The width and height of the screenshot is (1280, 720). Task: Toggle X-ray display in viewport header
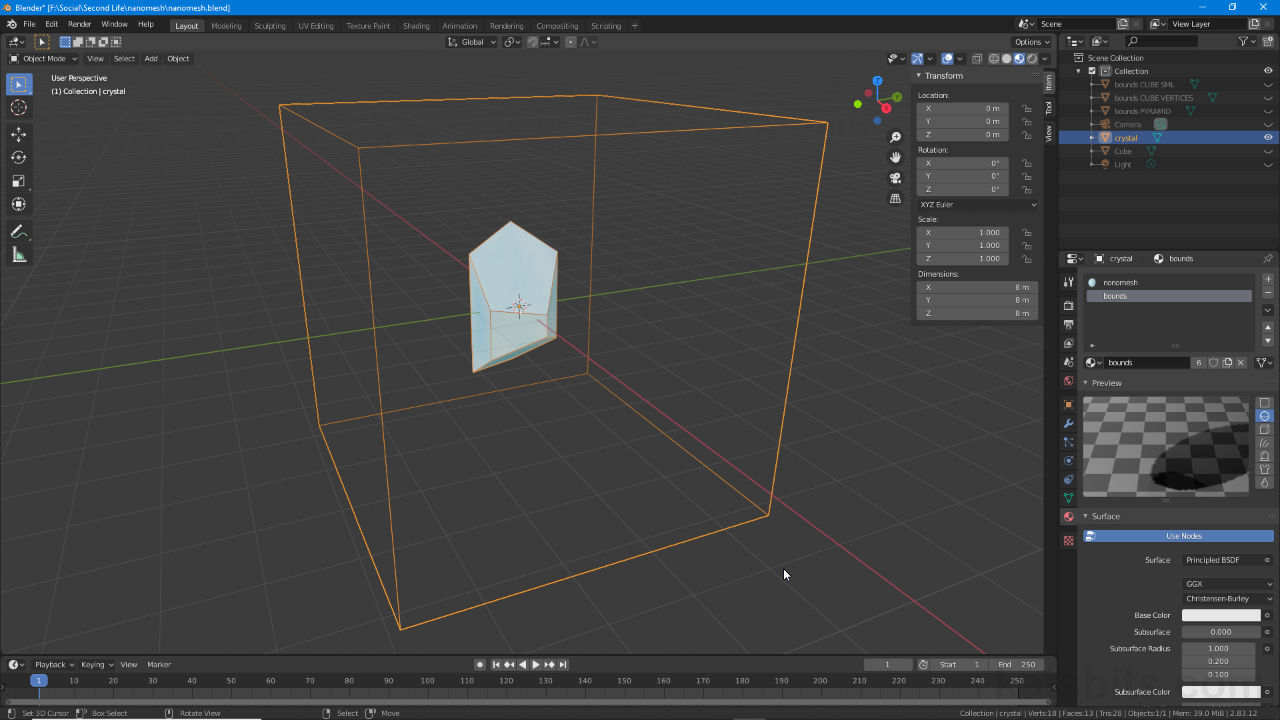click(977, 58)
